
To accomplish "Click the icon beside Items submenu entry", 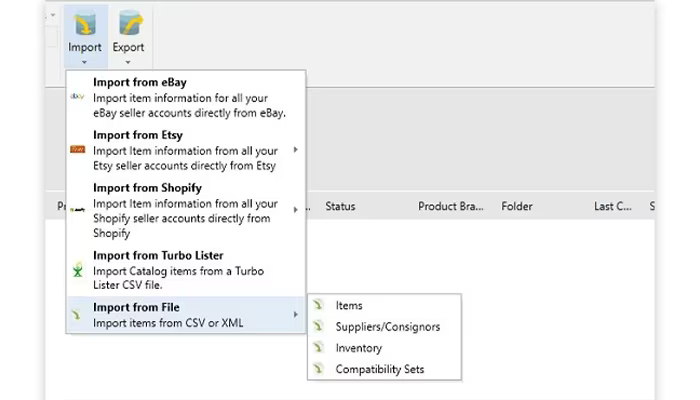I will tap(318, 305).
